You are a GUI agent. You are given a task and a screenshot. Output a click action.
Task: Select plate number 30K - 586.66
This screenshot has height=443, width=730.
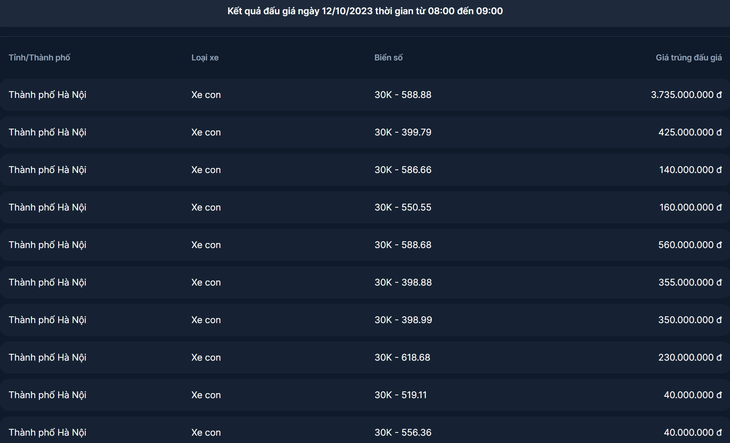(x=403, y=170)
